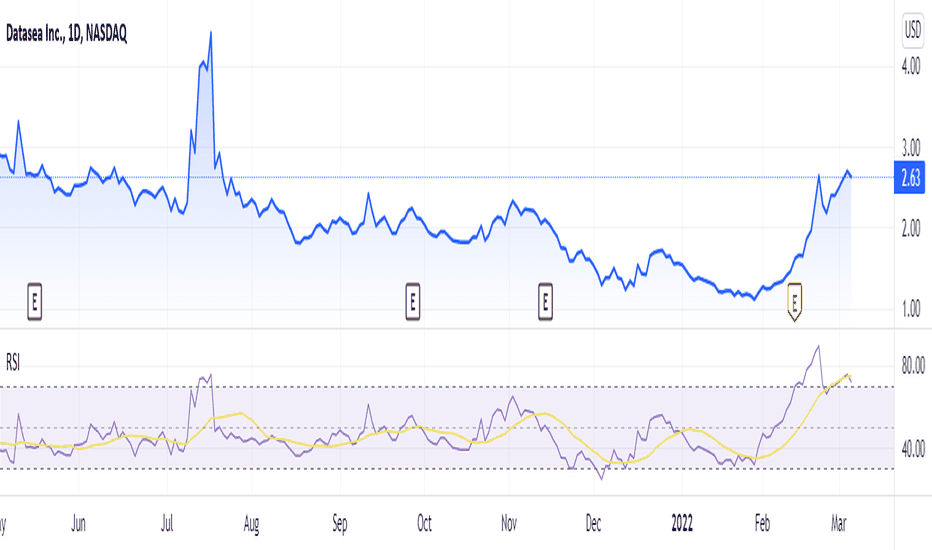Click the 80.00 RSI axis label
This screenshot has height=550, width=932.
tap(913, 366)
